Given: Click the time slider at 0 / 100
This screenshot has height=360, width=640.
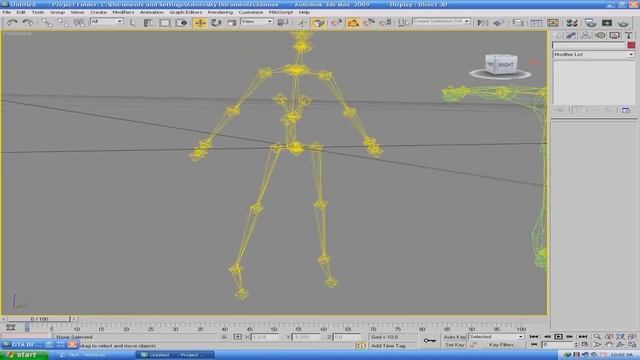Looking at the screenshot, I should click(39, 319).
